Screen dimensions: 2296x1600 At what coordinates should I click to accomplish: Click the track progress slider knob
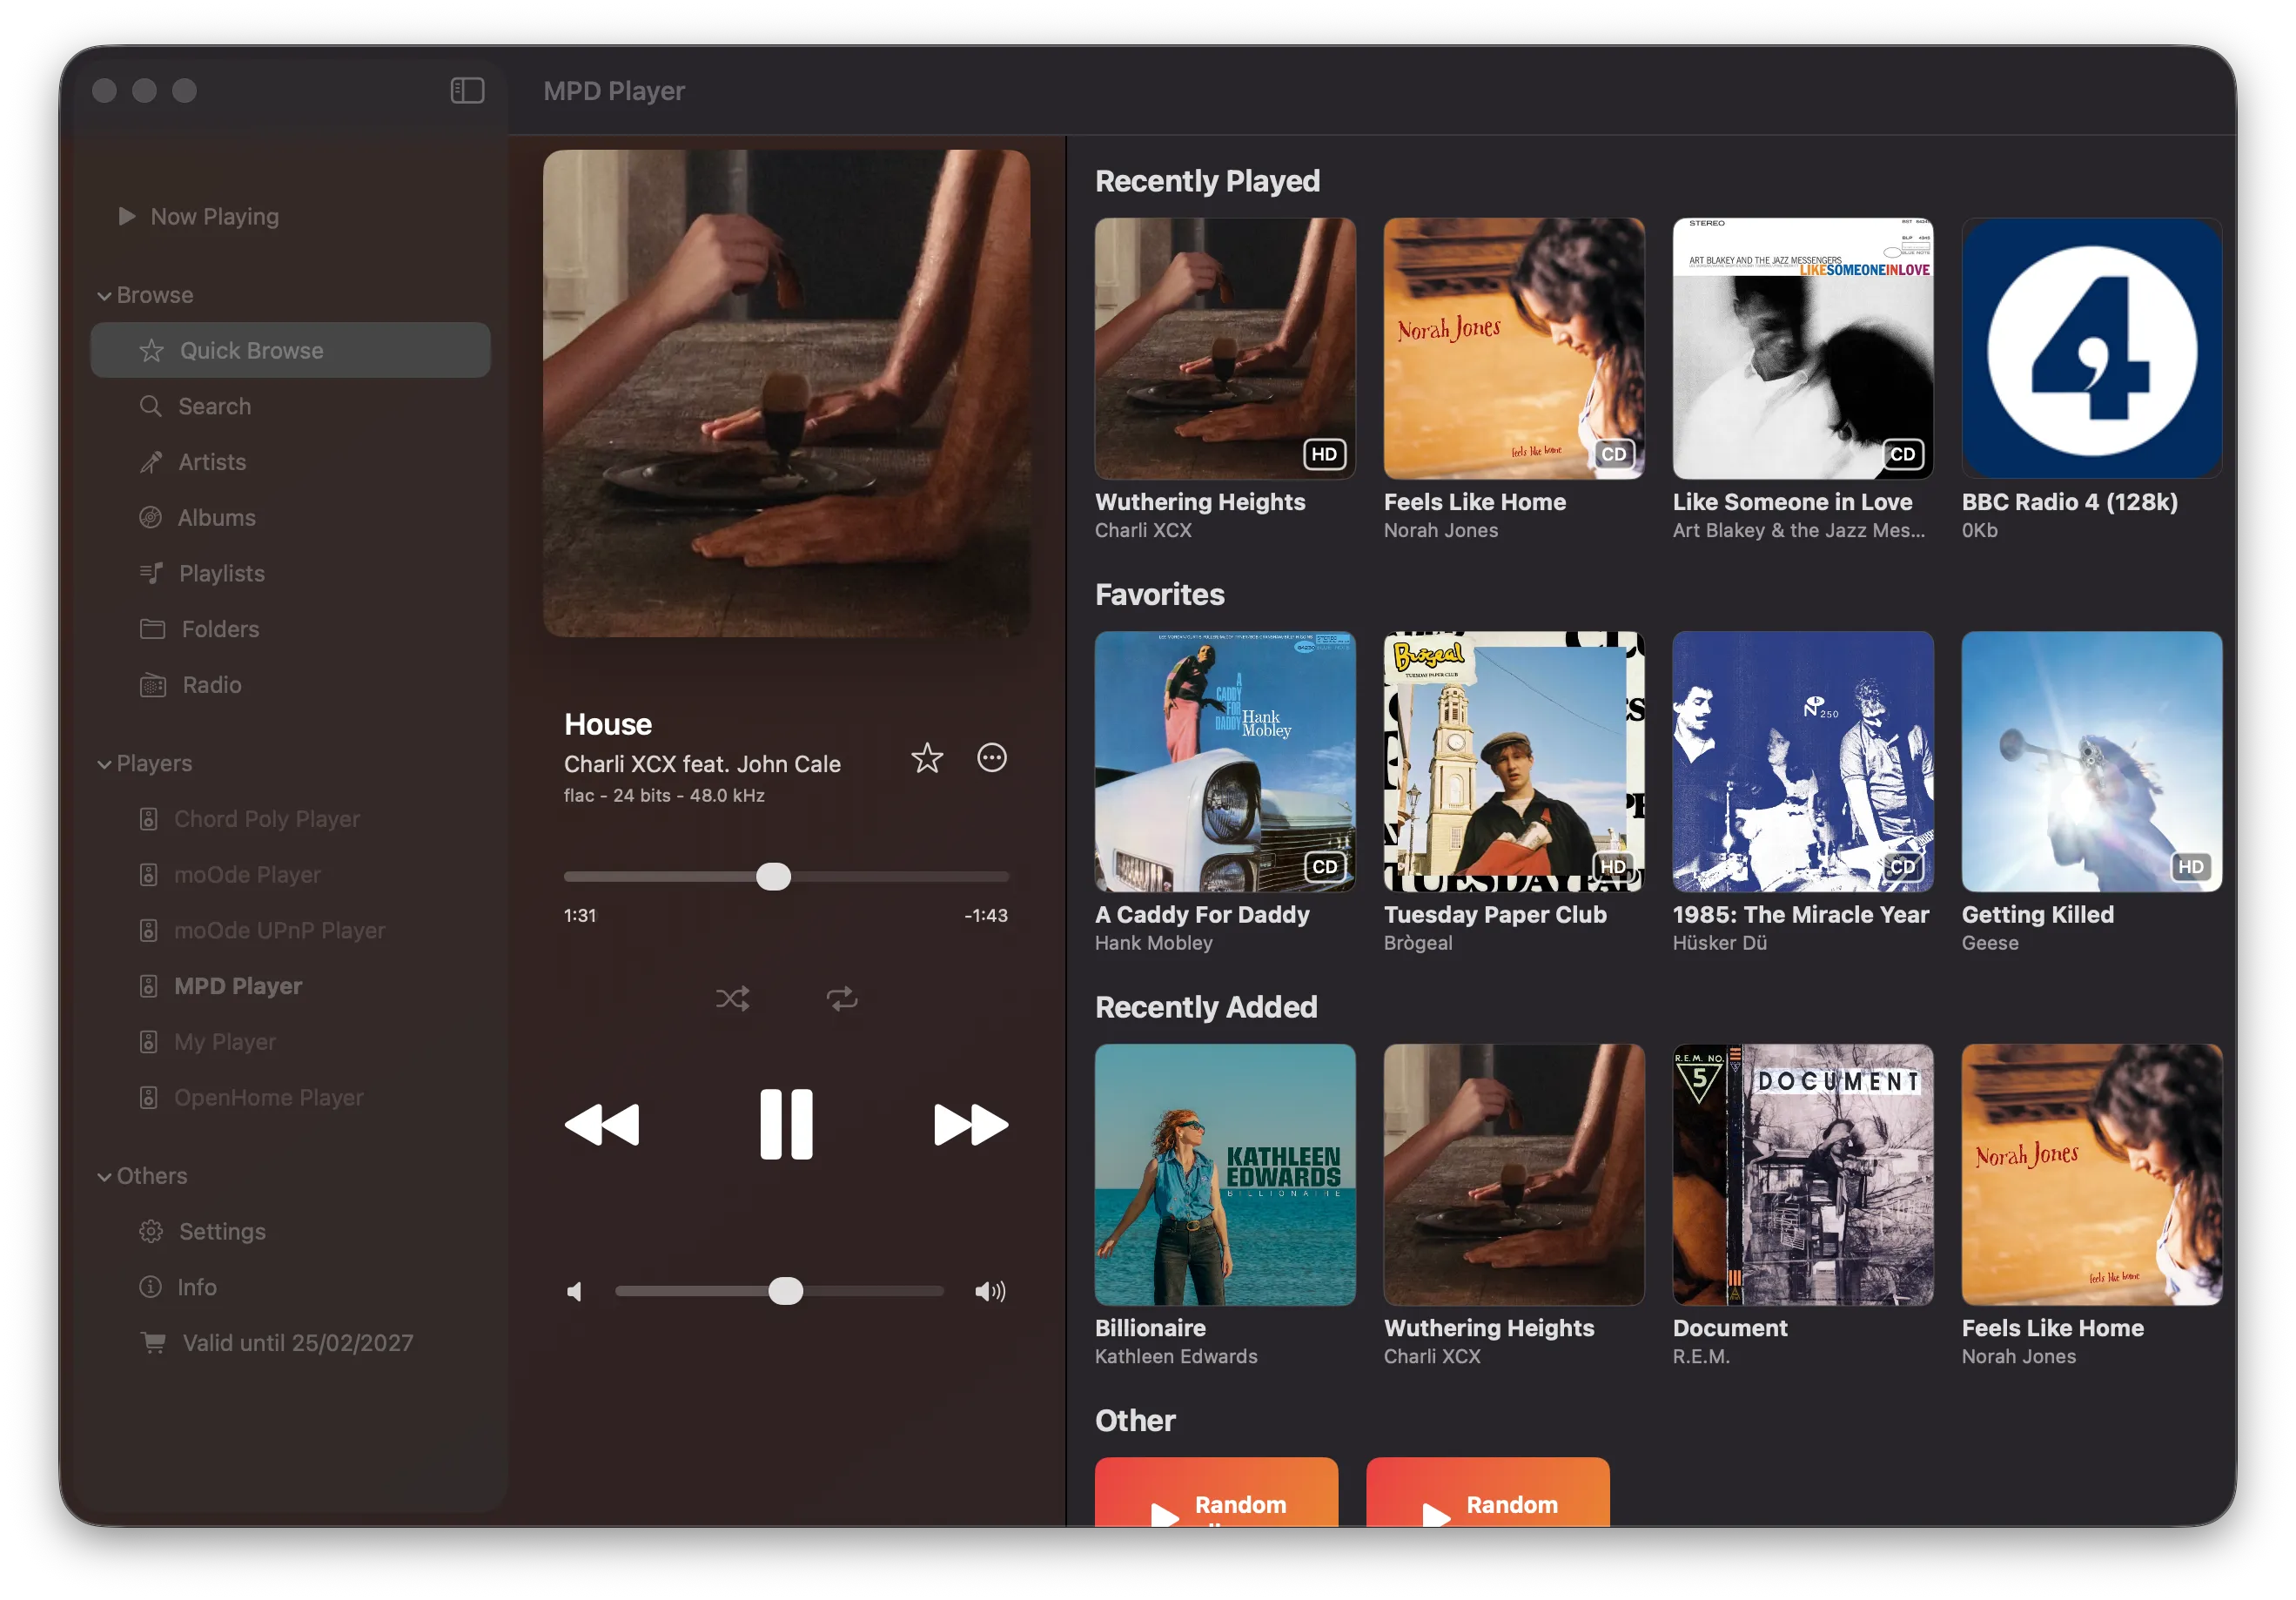[773, 877]
